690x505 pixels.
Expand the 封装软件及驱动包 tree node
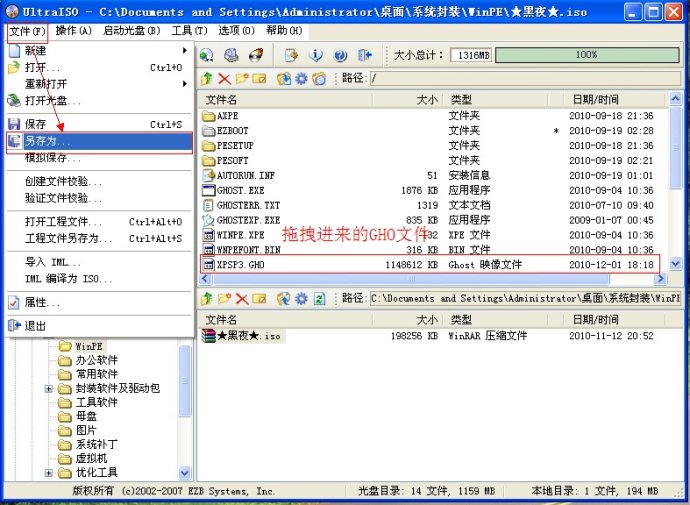point(49,388)
